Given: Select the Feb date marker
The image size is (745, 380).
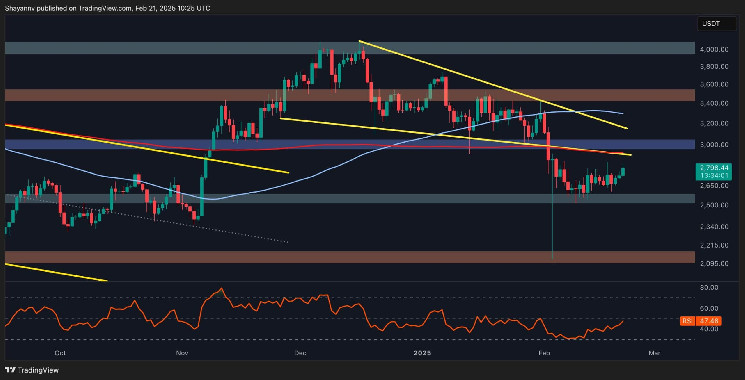Looking at the screenshot, I should 542,353.
